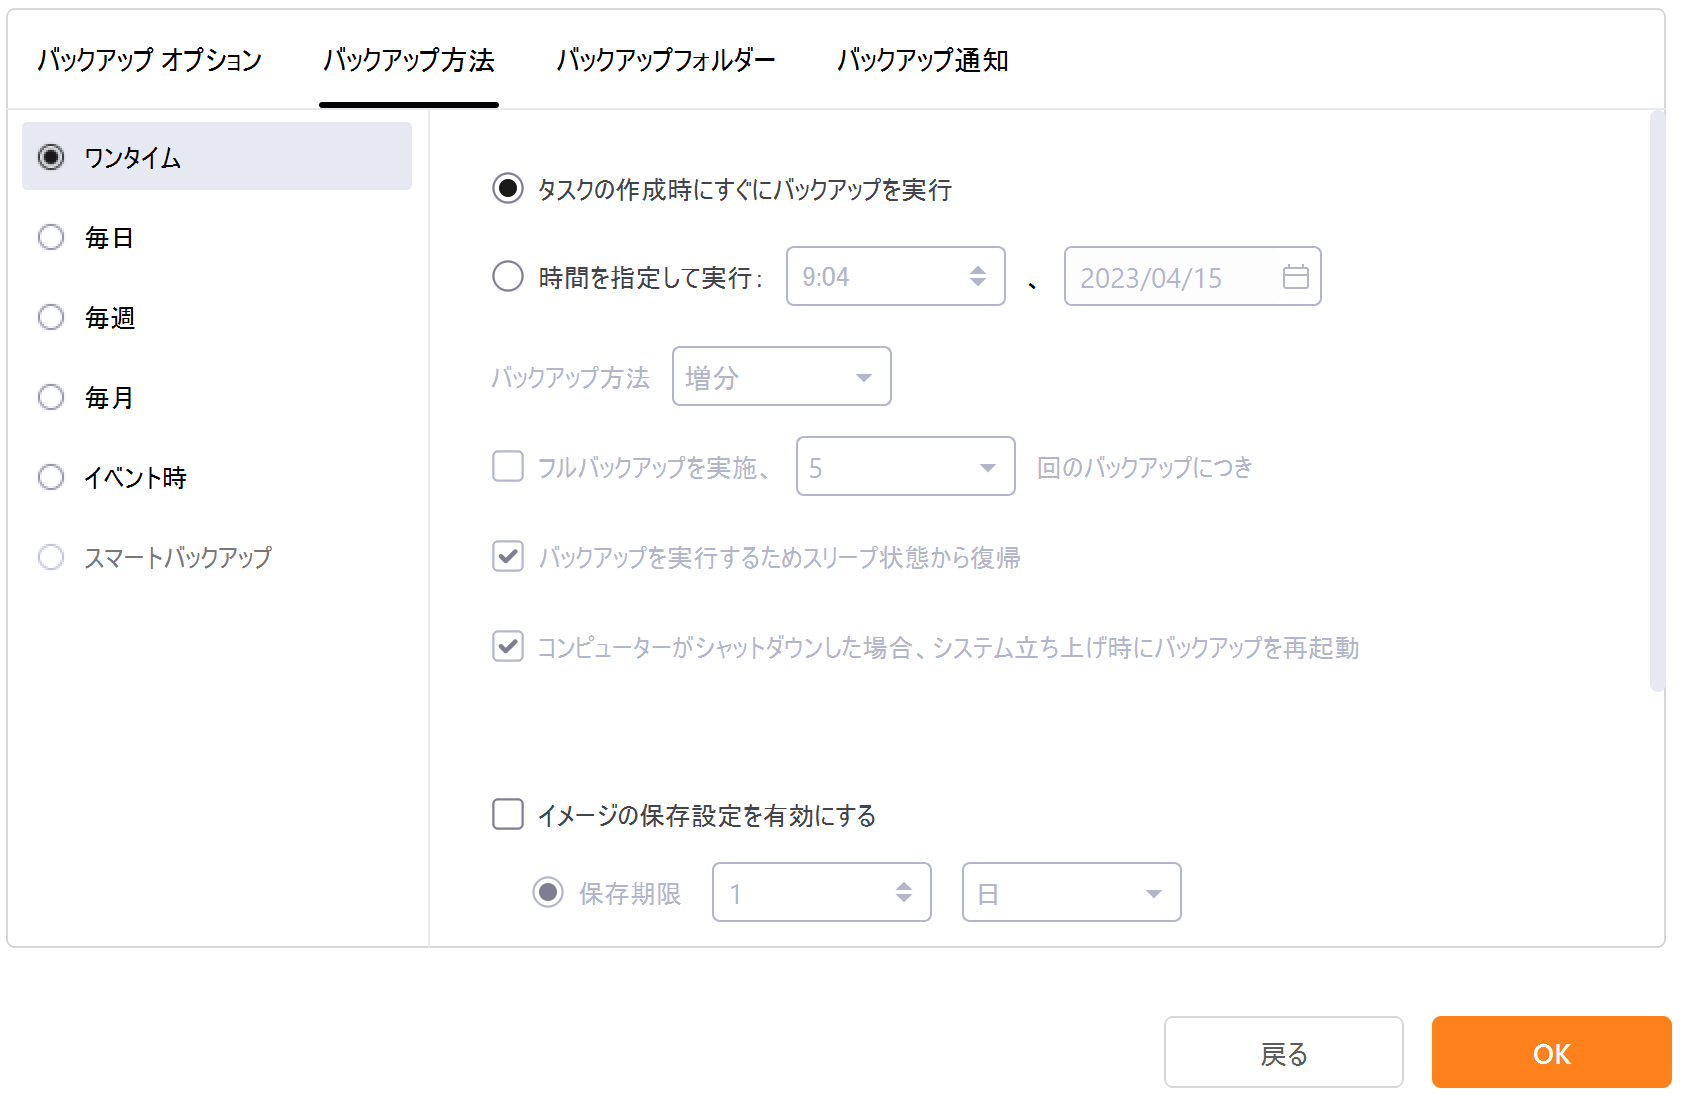Select the 毎月 schedule option
This screenshot has height=1115, width=1685.
tap(51, 397)
